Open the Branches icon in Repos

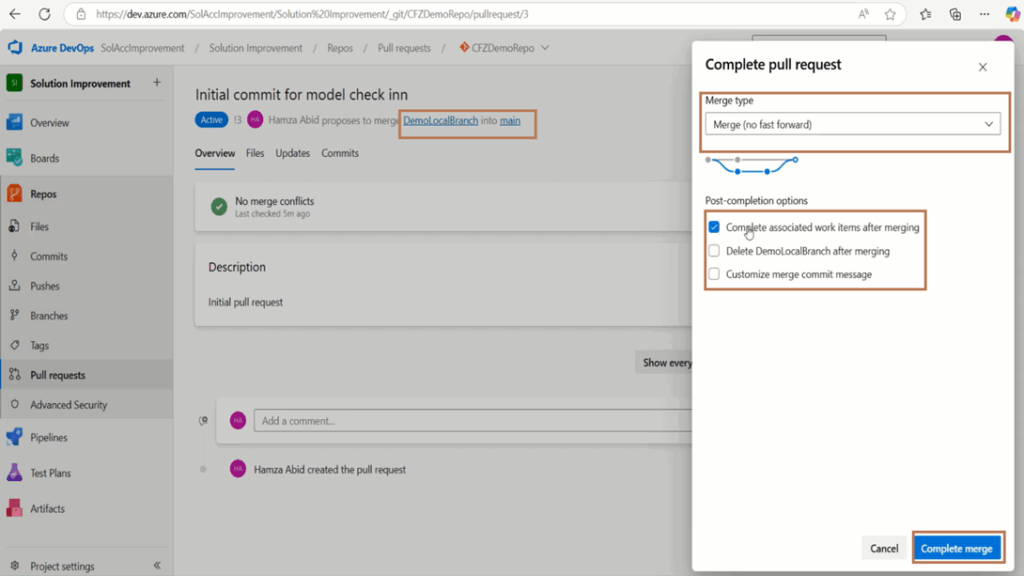14,315
